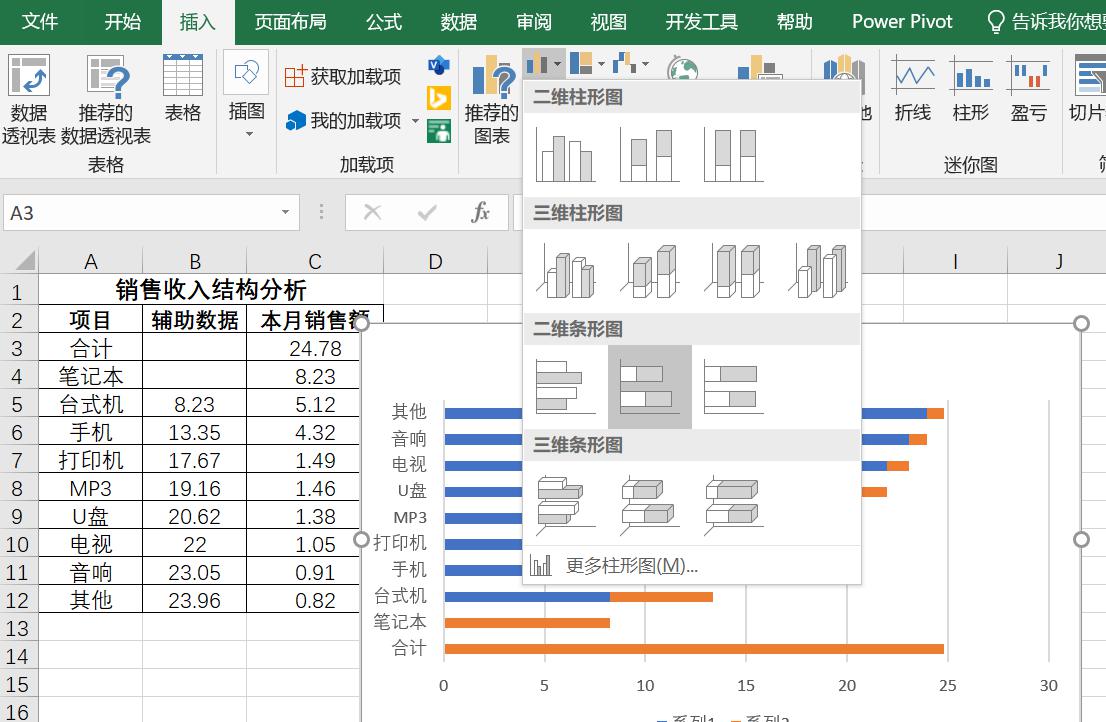
Task: Click 获取加载项 to get add-ins
Action: click(343, 76)
